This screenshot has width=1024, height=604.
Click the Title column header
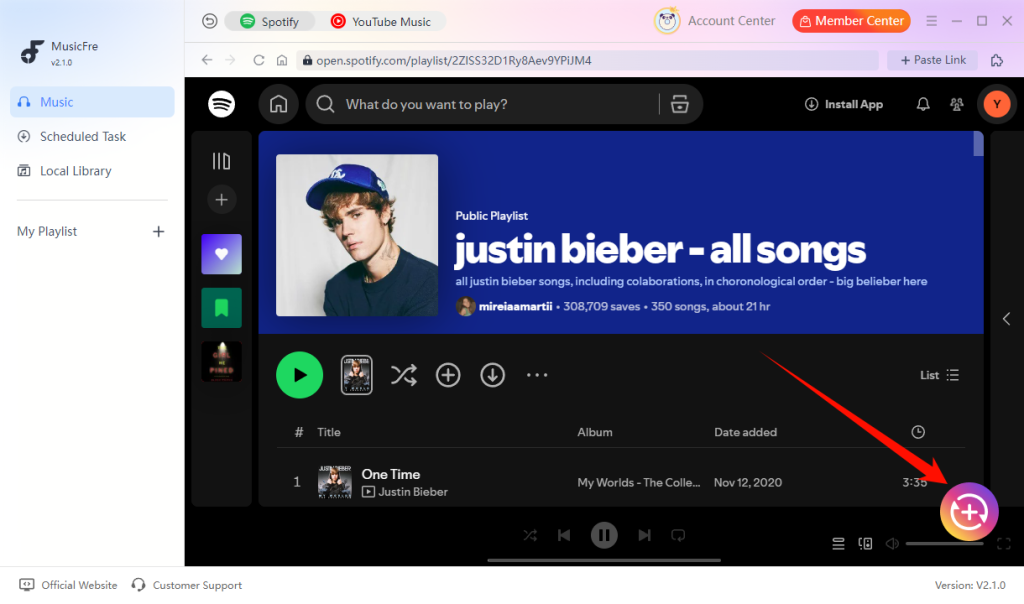pos(328,432)
